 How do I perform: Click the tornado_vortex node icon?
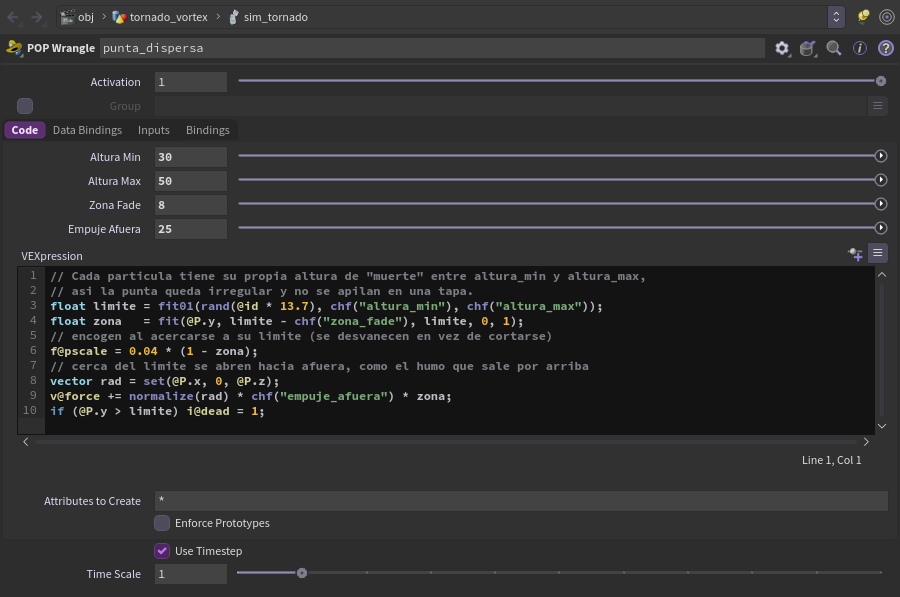point(119,17)
